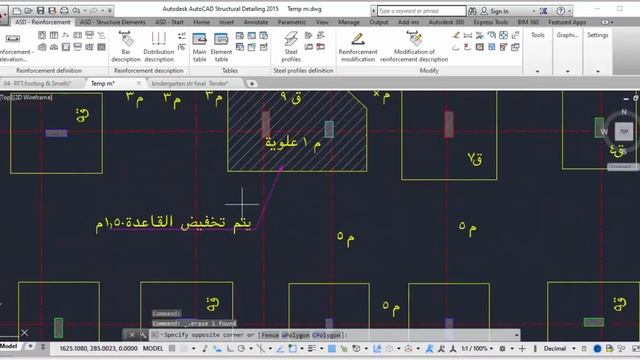This screenshot has width=640, height=360.
Task: Click the wrench customize icon on command line
Action: 143,335
